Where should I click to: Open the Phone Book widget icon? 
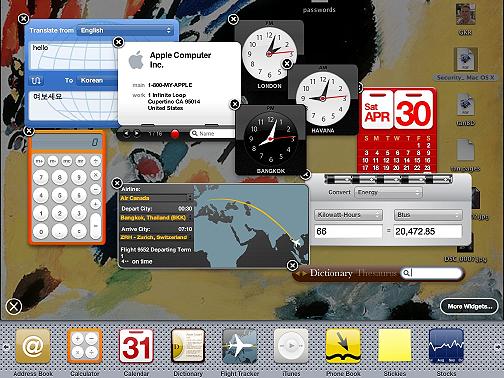[343, 347]
